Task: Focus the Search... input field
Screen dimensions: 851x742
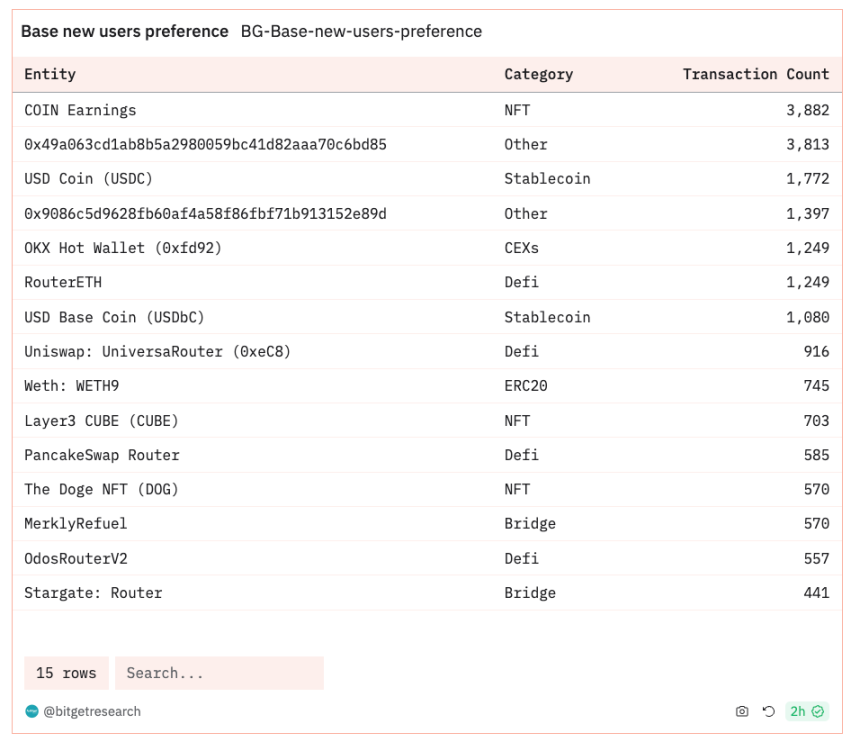Action: point(219,673)
